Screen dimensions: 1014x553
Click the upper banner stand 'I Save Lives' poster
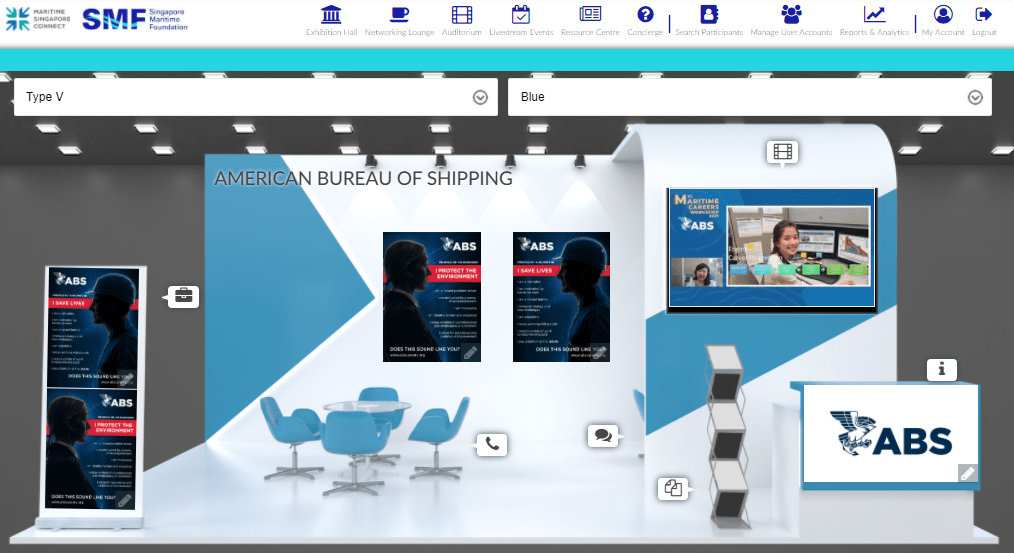tap(94, 327)
